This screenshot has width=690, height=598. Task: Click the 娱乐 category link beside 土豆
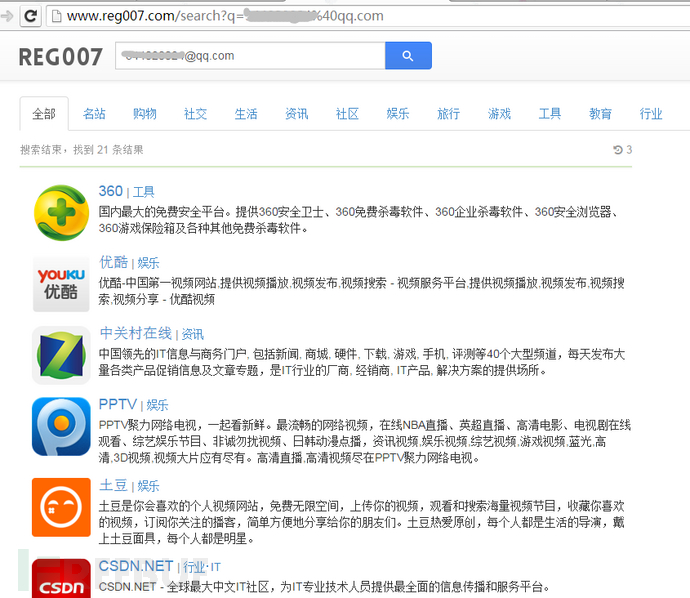[x=148, y=486]
